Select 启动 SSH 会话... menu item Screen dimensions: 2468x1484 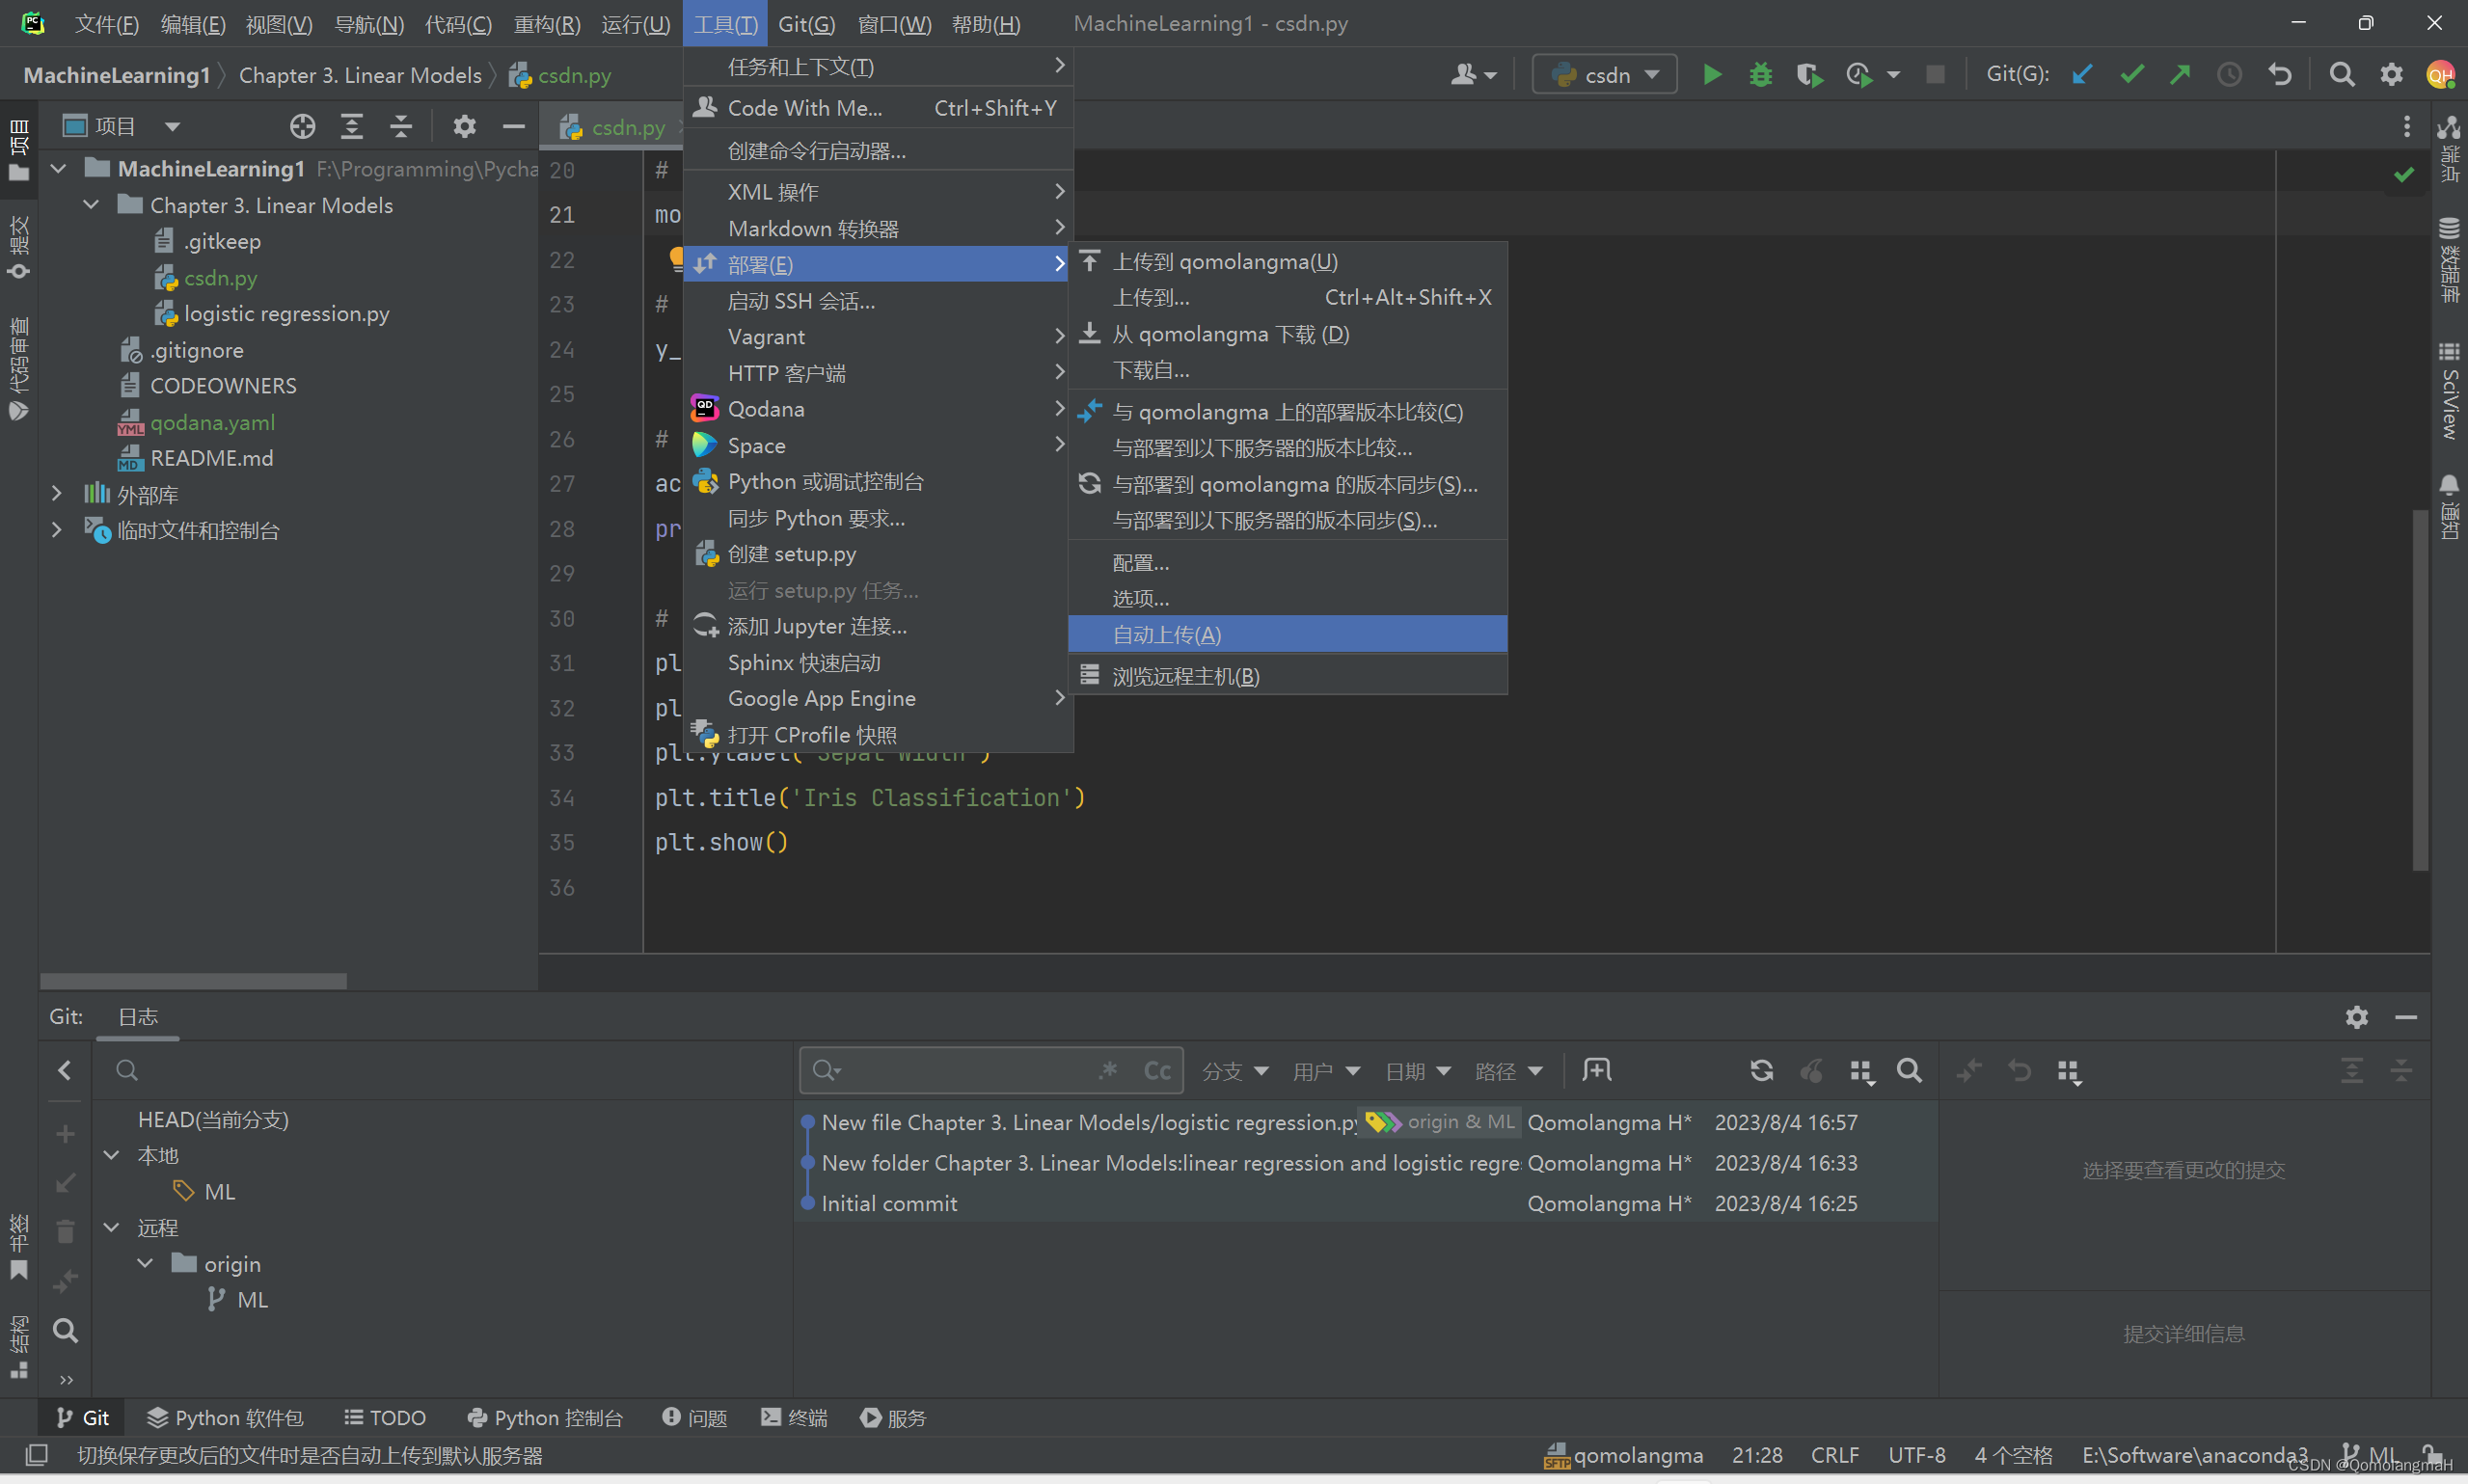tap(877, 301)
